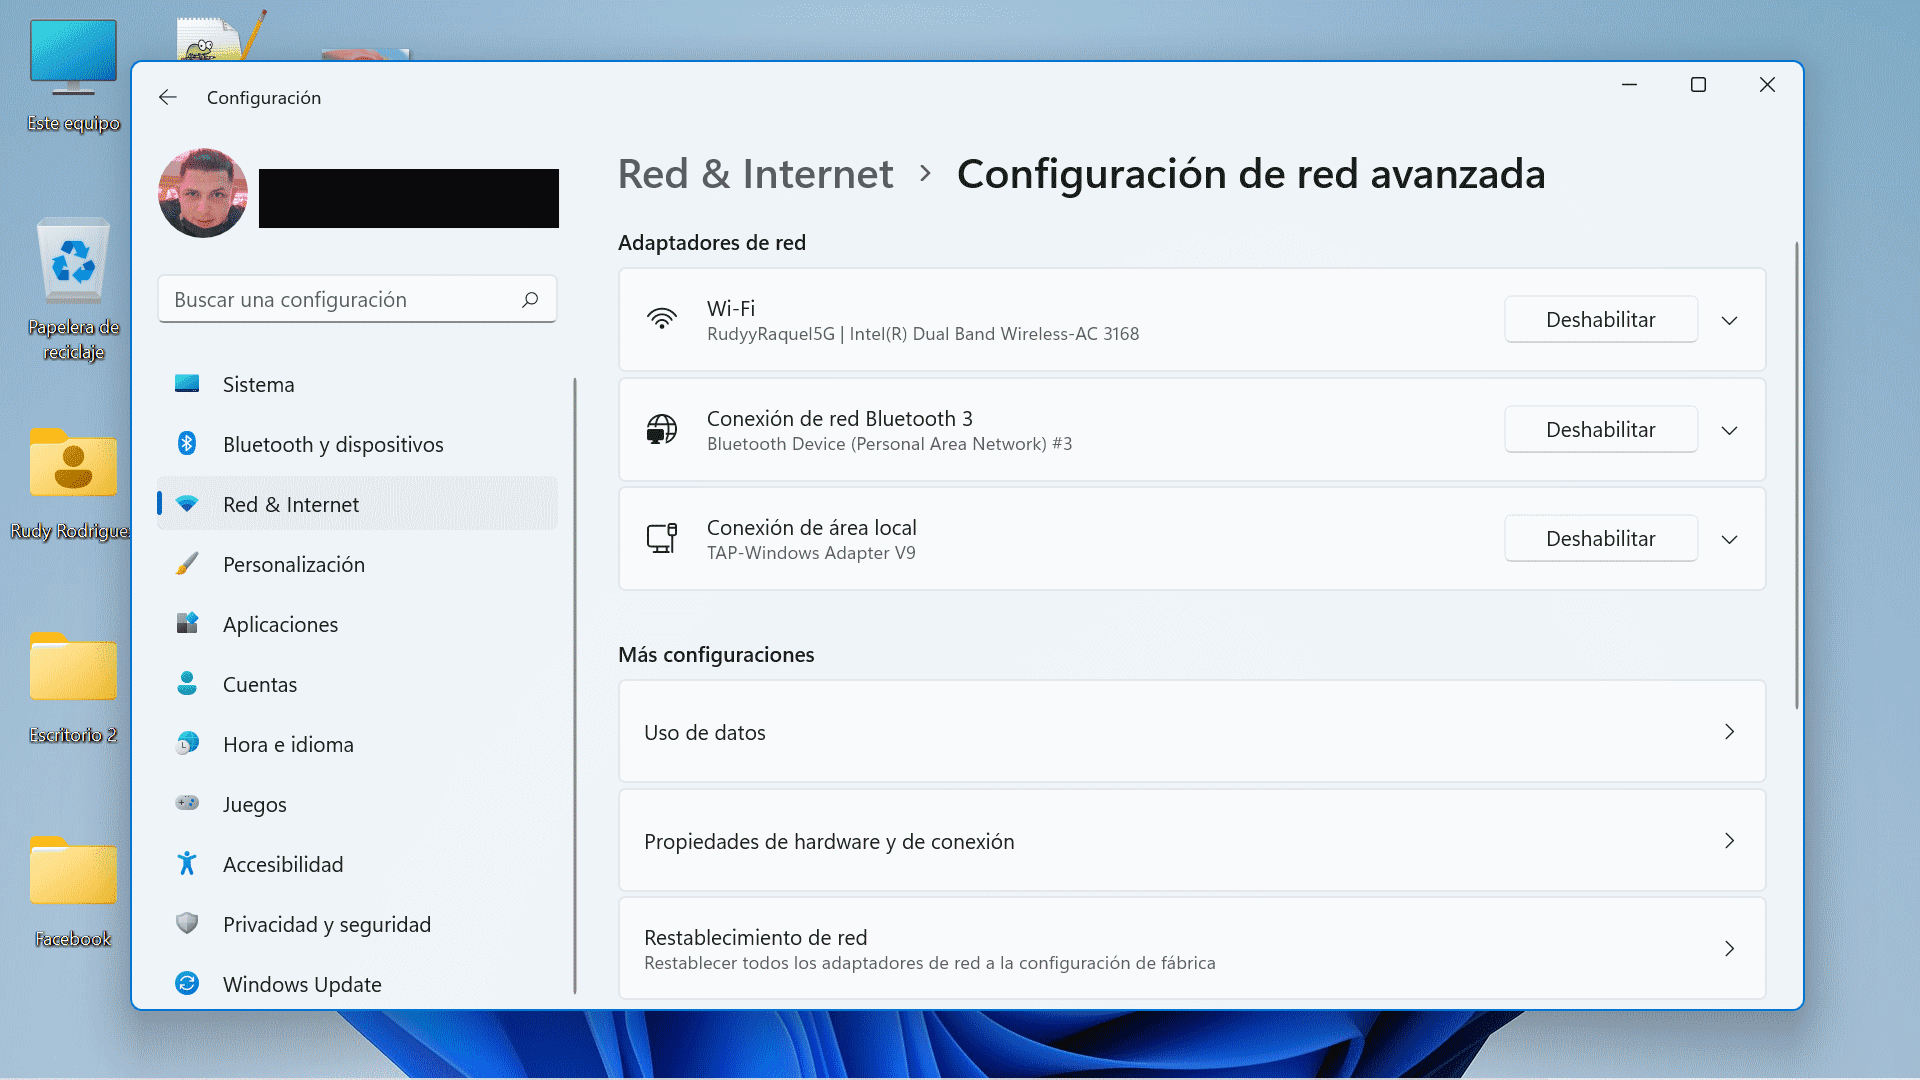Click RudyyRaquel5G Wi-Fi description text
Screen dimensions: 1920x1080
tap(923, 334)
